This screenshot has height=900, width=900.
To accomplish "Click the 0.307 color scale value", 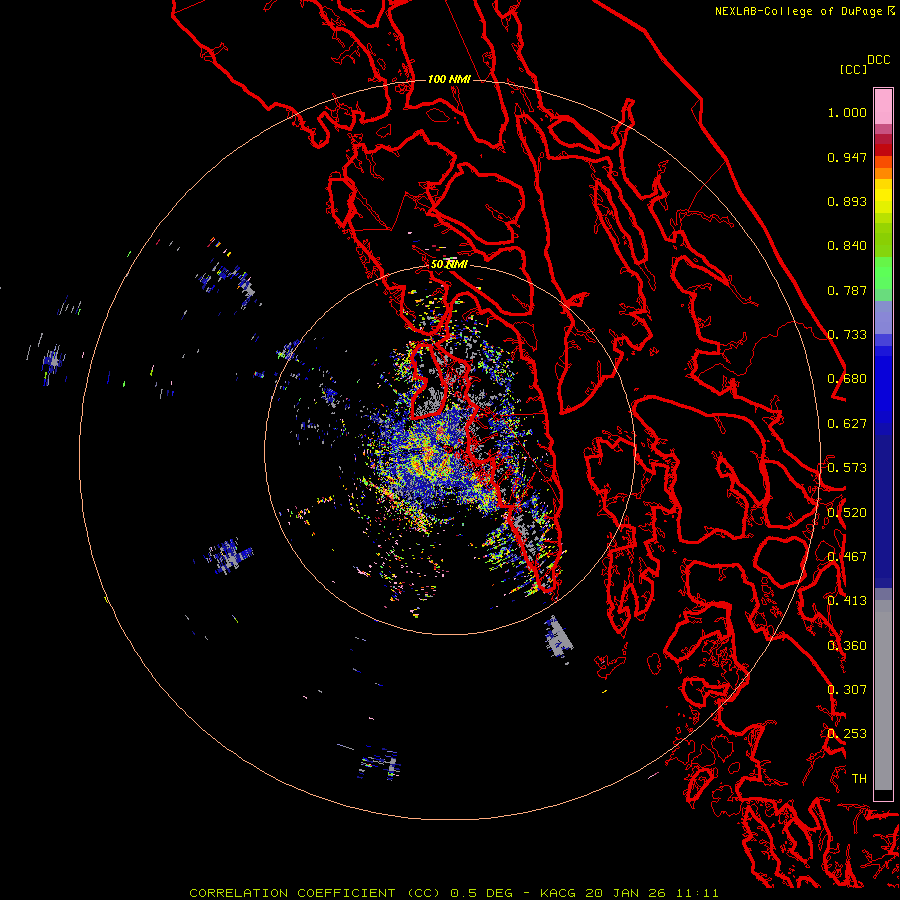I will click(x=847, y=690).
